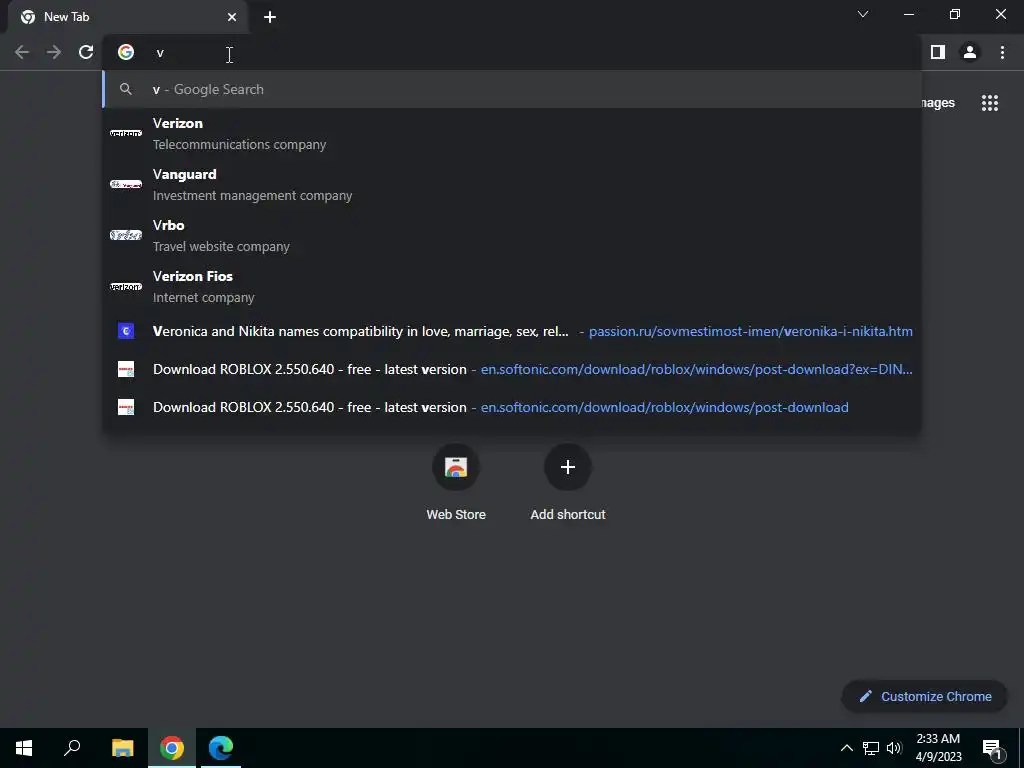Image resolution: width=1024 pixels, height=768 pixels.
Task: Click the magnifier icon in the Google Search suggestion
Action: coord(126,89)
